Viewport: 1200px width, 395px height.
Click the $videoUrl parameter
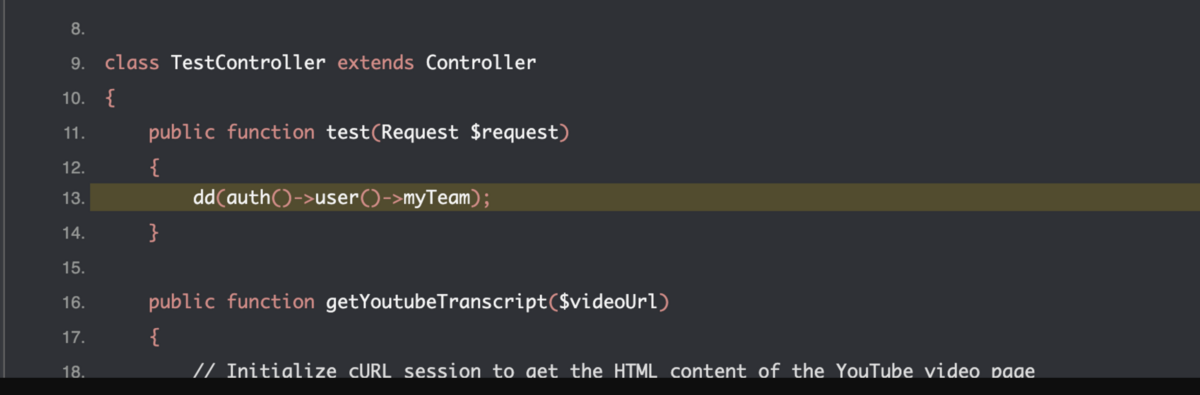coord(603,301)
